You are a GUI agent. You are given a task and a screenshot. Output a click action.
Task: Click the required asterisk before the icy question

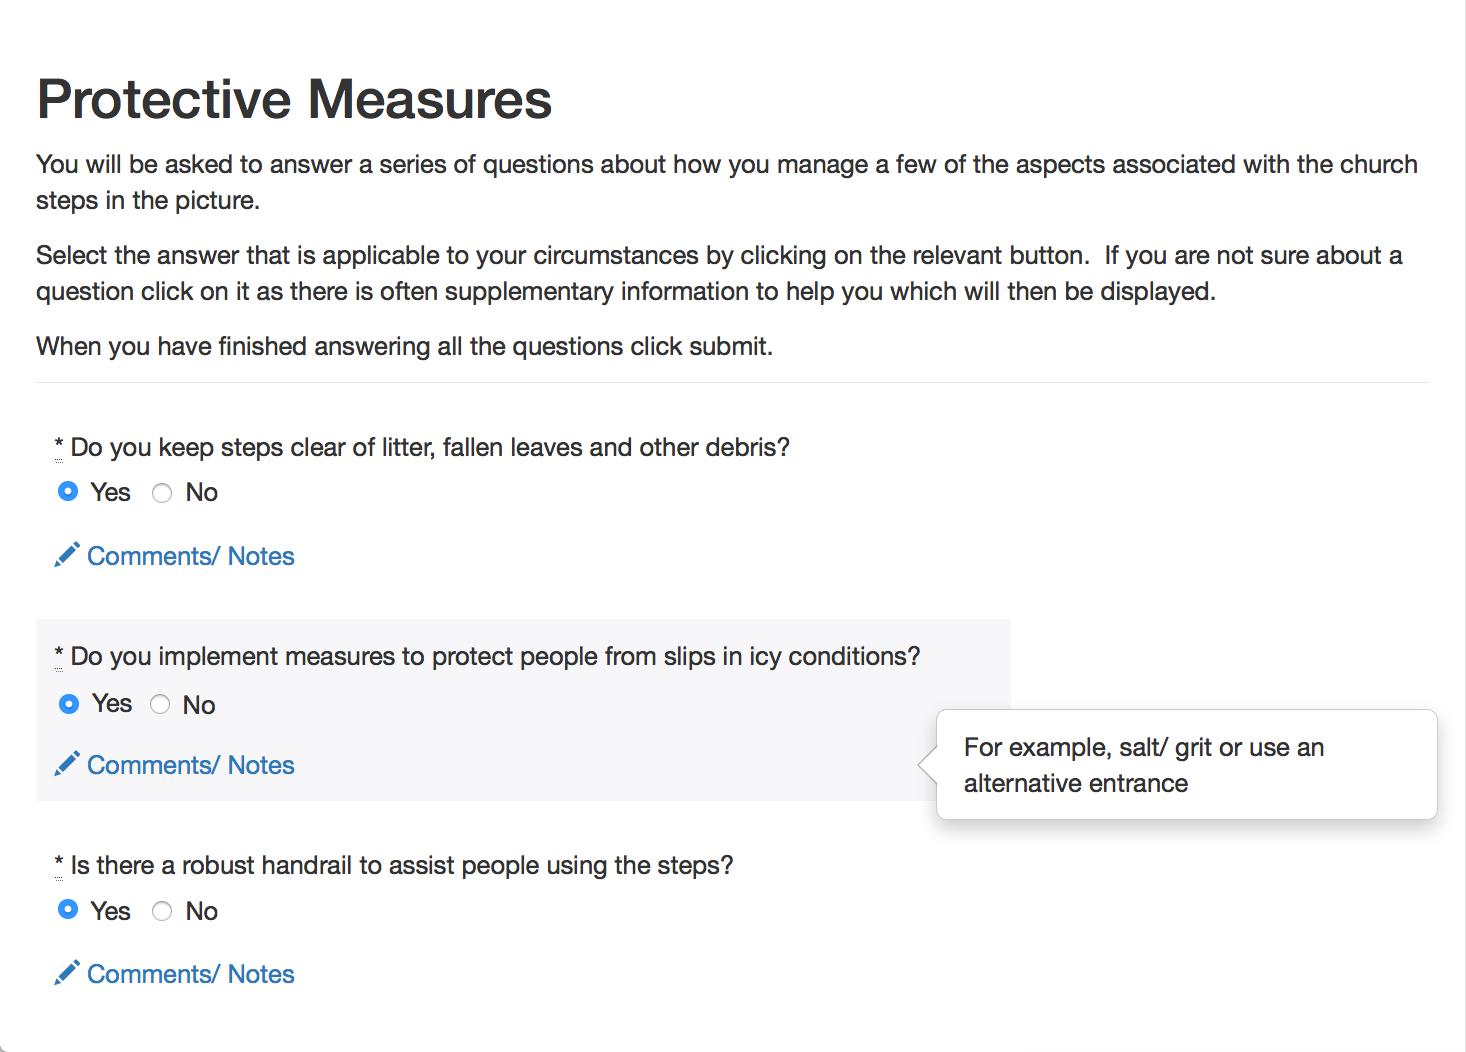59,654
